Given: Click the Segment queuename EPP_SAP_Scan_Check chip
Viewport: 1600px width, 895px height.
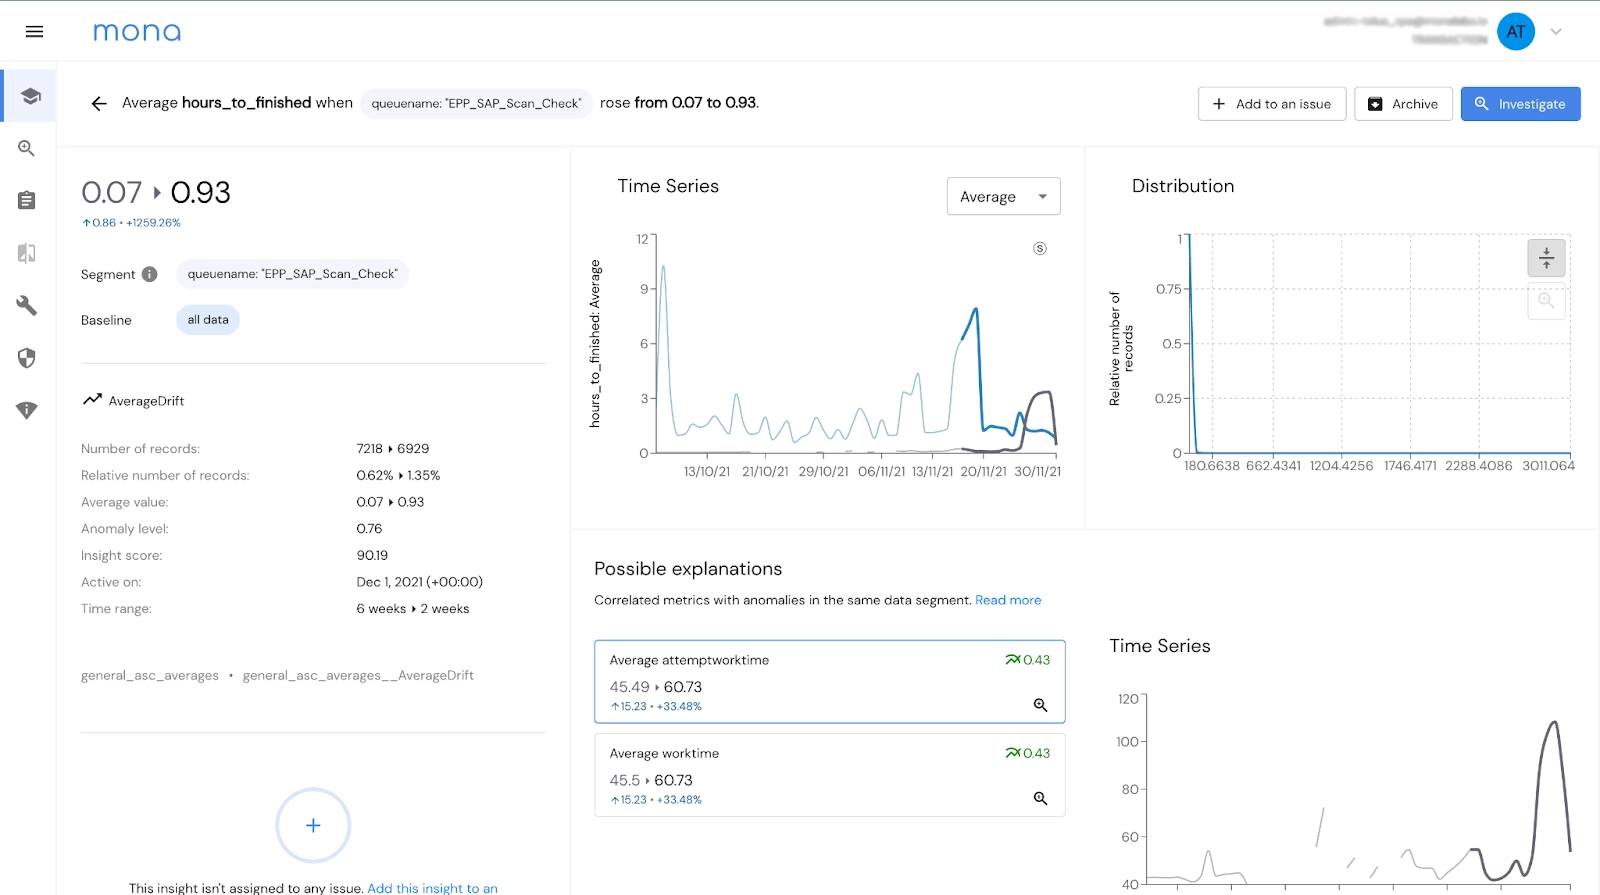Looking at the screenshot, I should (292, 274).
